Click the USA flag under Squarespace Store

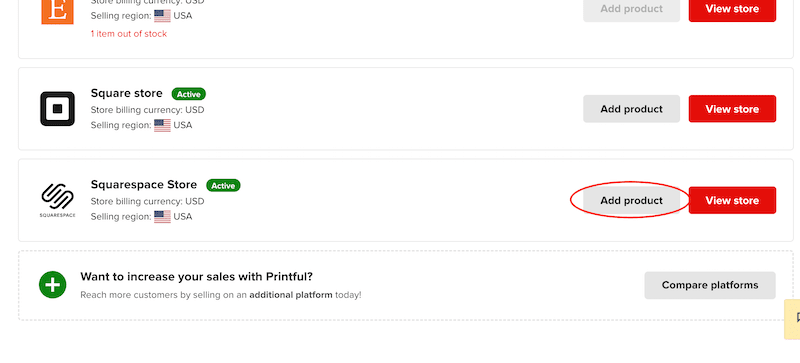coord(162,216)
